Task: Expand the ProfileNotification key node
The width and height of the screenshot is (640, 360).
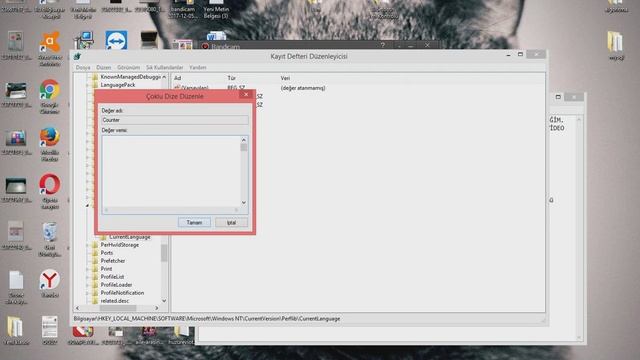Action: (88, 293)
